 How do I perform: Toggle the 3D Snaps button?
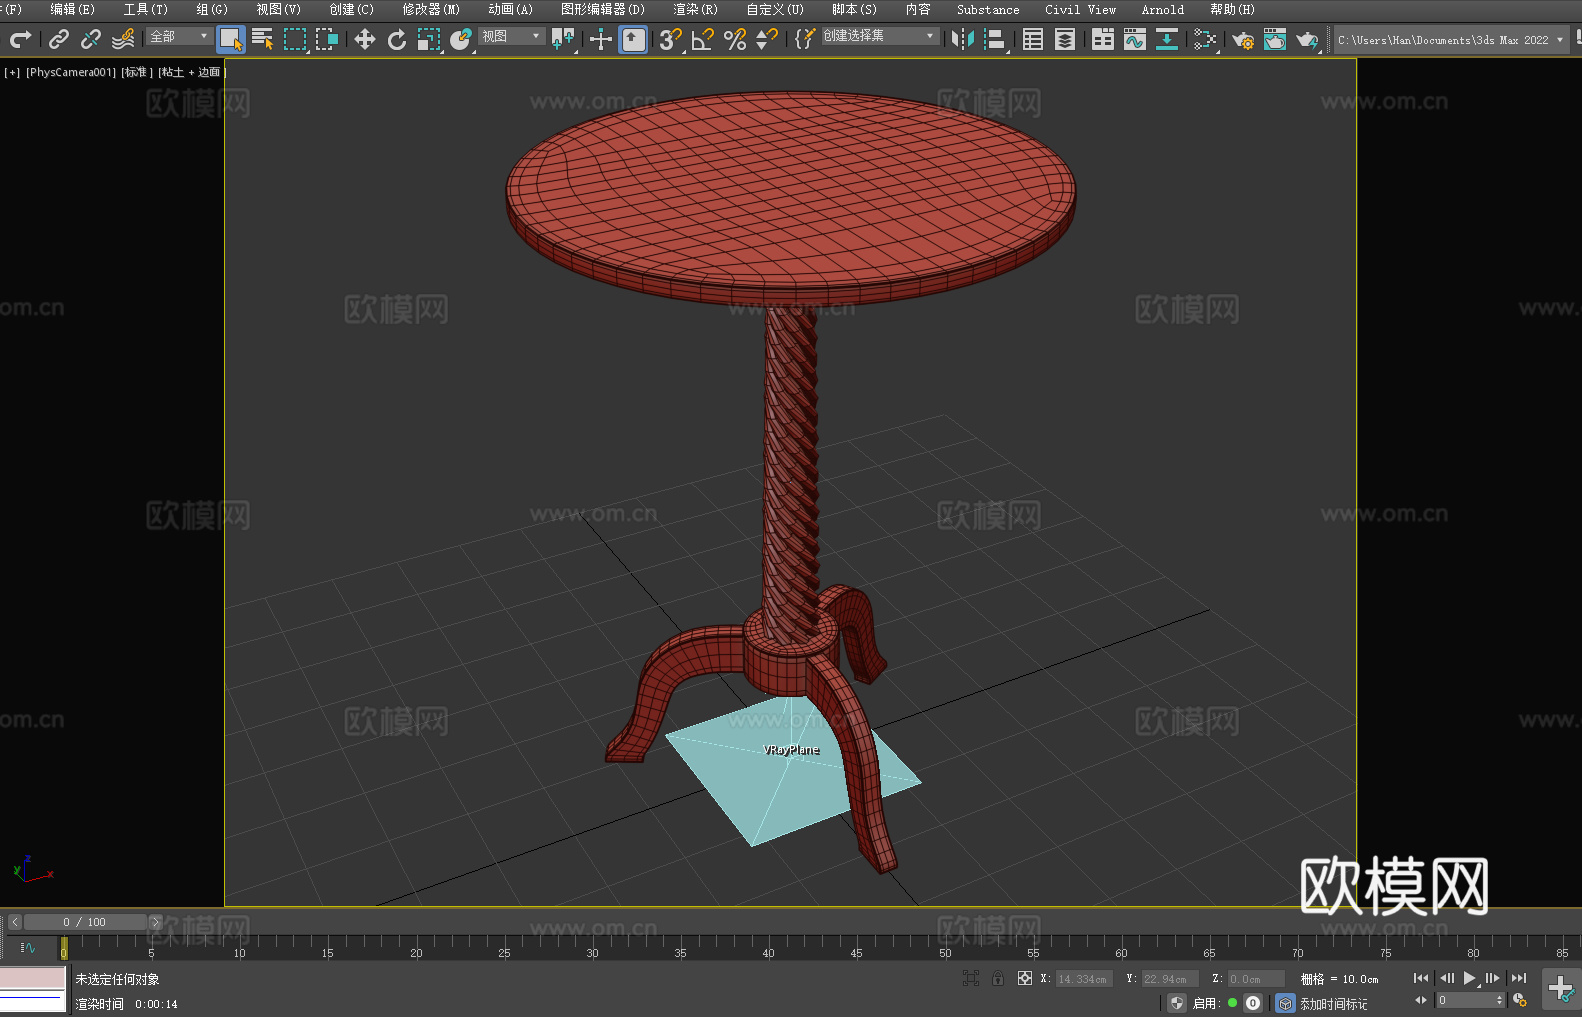click(670, 40)
